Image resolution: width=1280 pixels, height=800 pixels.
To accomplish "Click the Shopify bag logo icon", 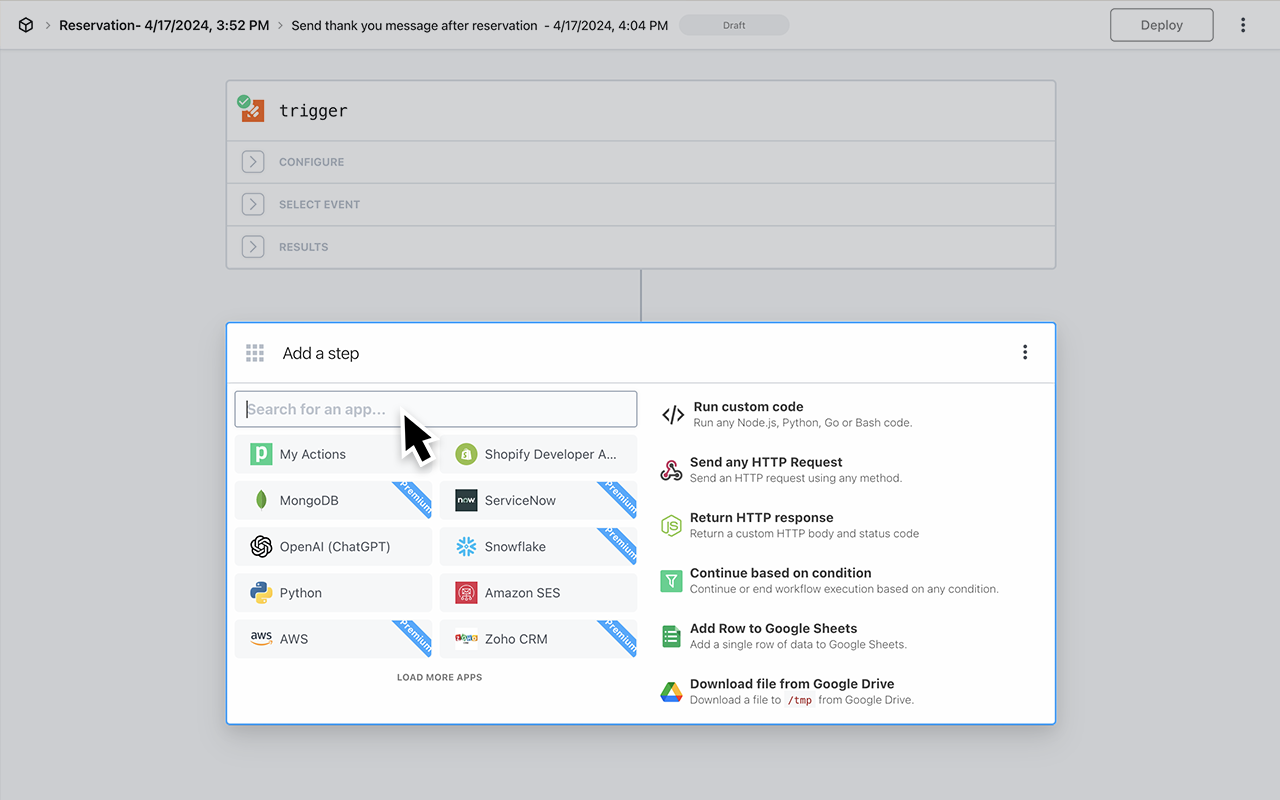I will pyautogui.click(x=466, y=454).
